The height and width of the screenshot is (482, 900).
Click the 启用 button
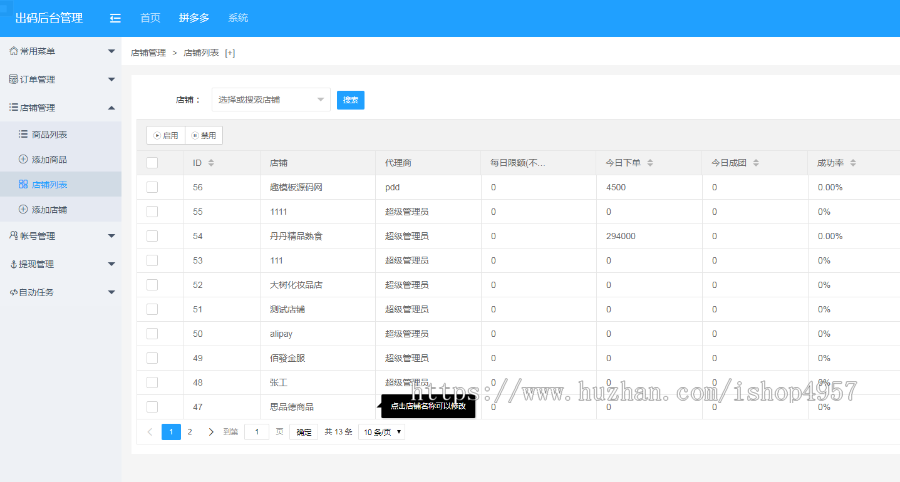[x=166, y=135]
